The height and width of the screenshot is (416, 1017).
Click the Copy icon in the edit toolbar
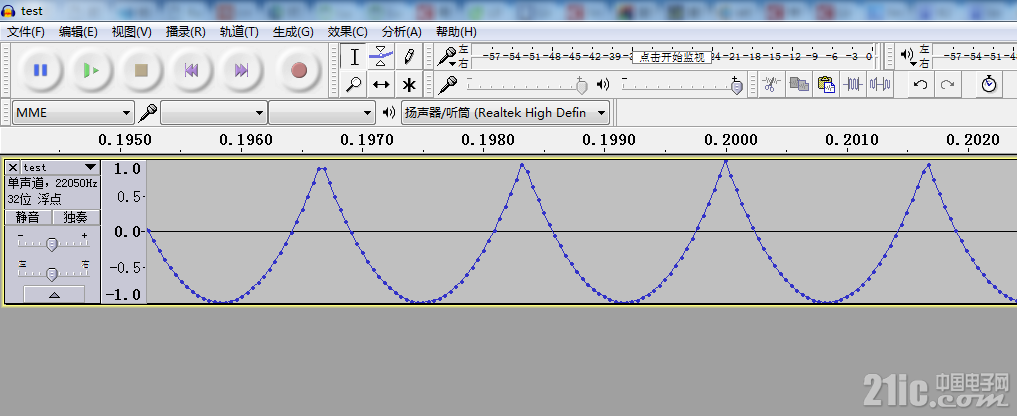798,84
